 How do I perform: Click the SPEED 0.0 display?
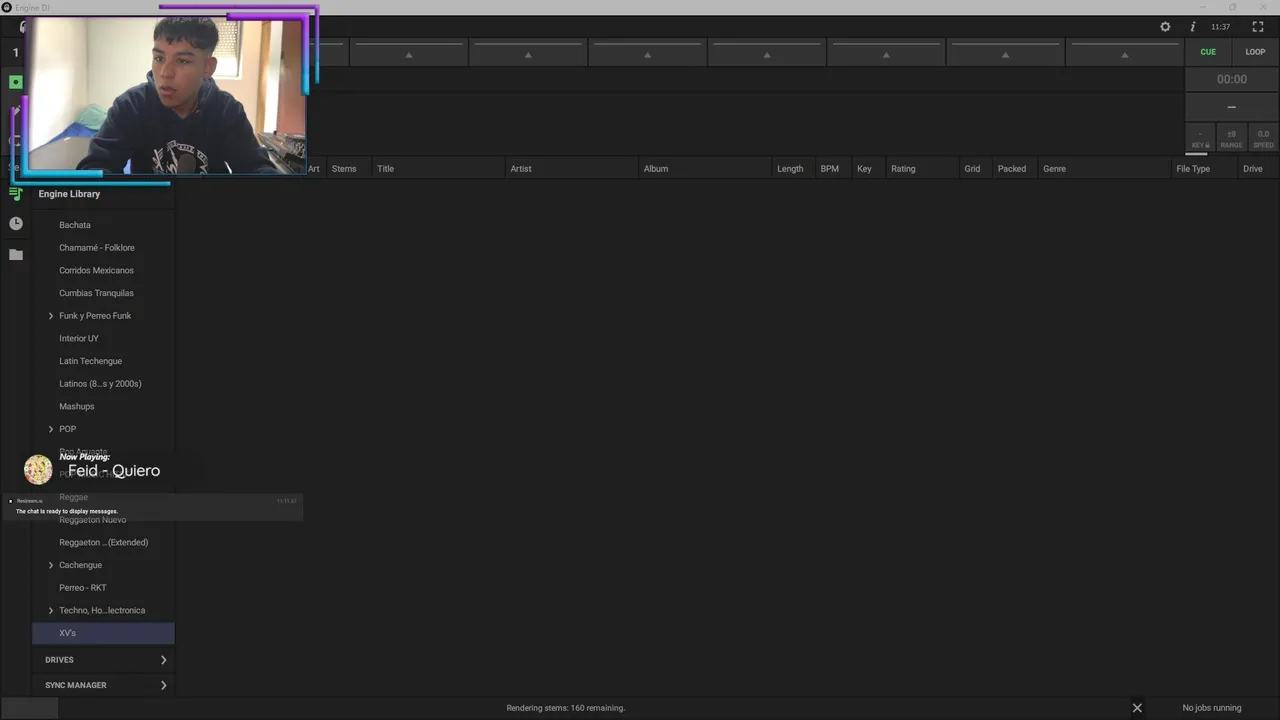tap(1263, 139)
